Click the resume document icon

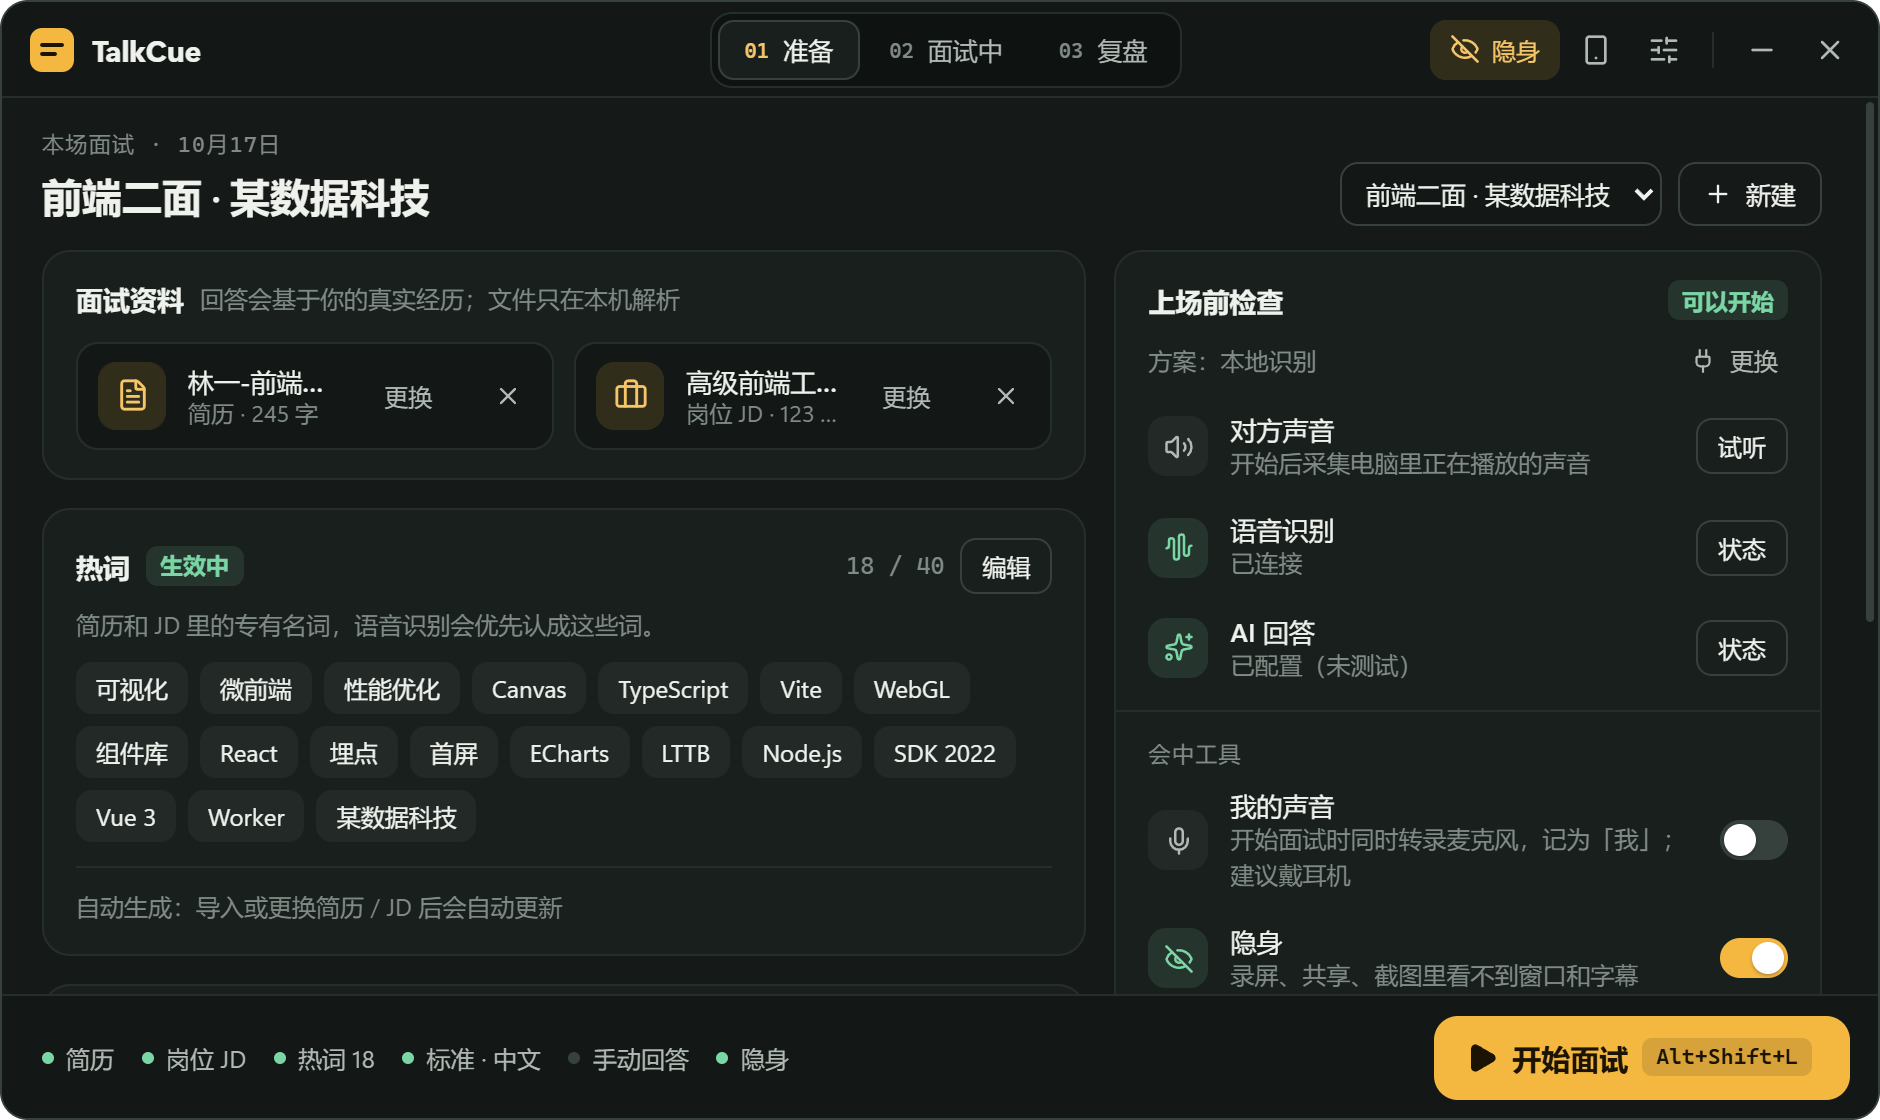pyautogui.click(x=132, y=396)
